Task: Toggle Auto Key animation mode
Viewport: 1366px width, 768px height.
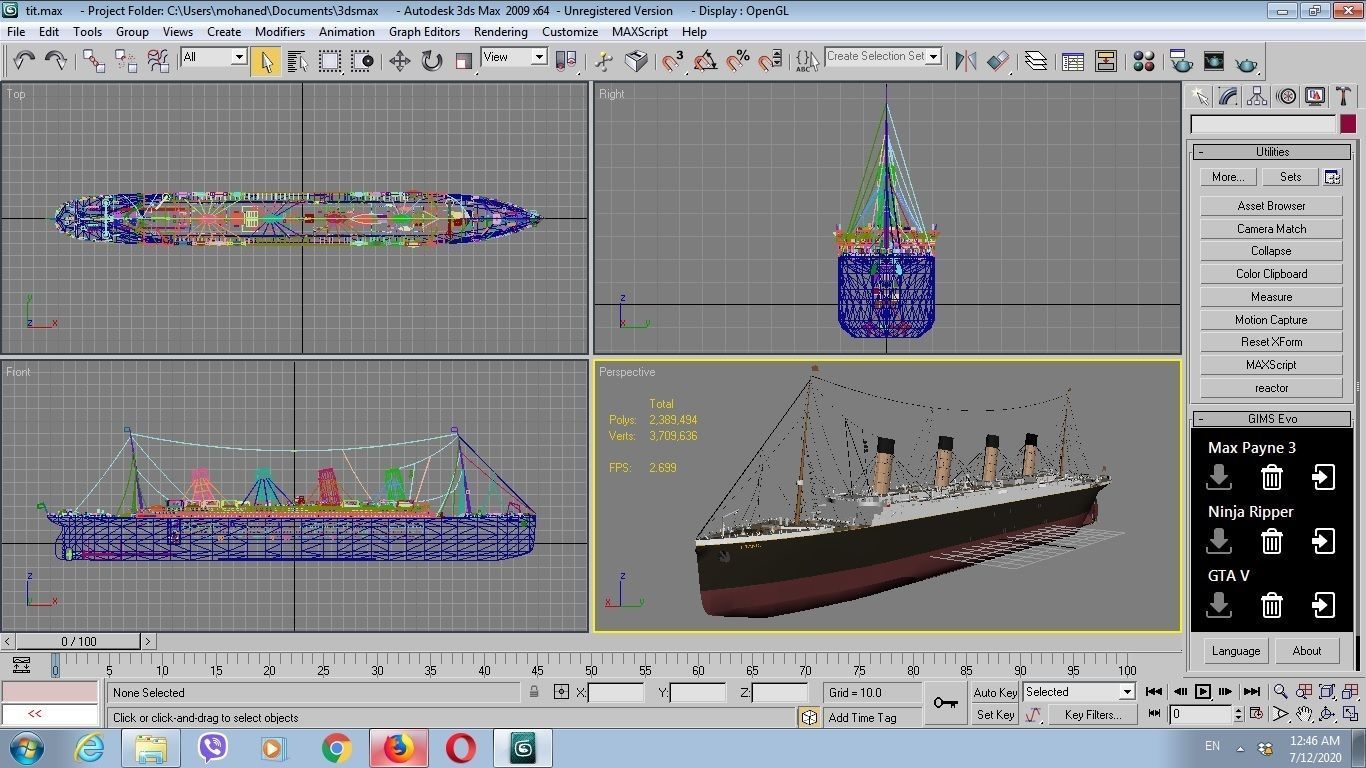Action: click(x=995, y=692)
